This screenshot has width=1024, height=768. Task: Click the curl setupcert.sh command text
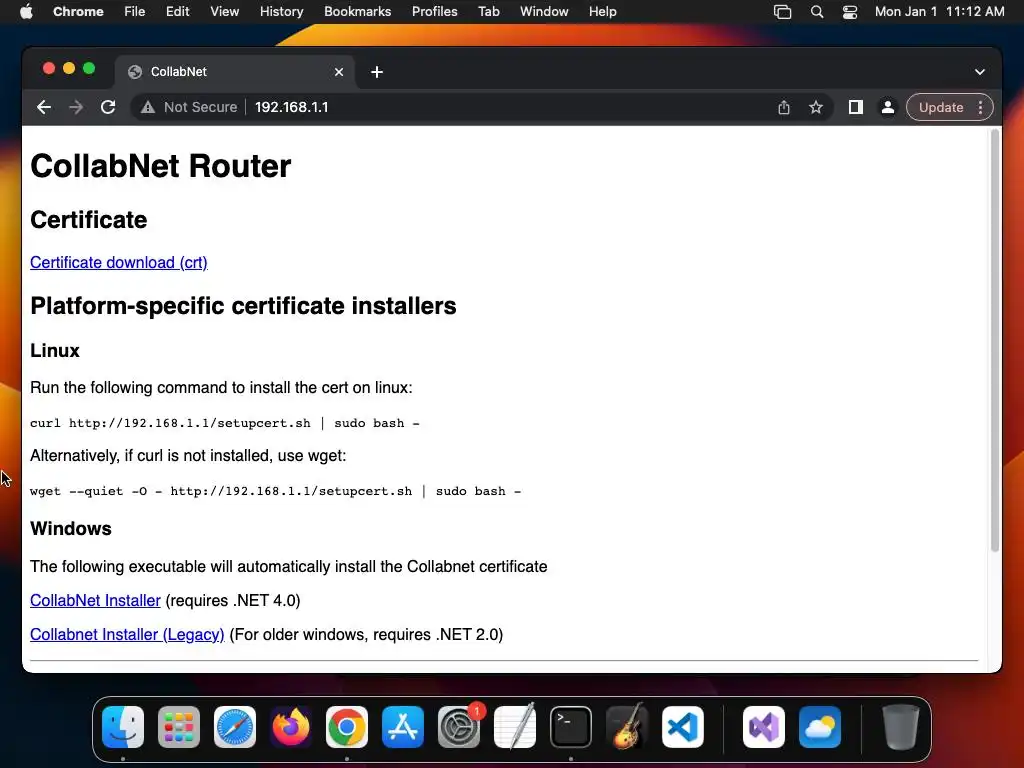[x=225, y=423]
